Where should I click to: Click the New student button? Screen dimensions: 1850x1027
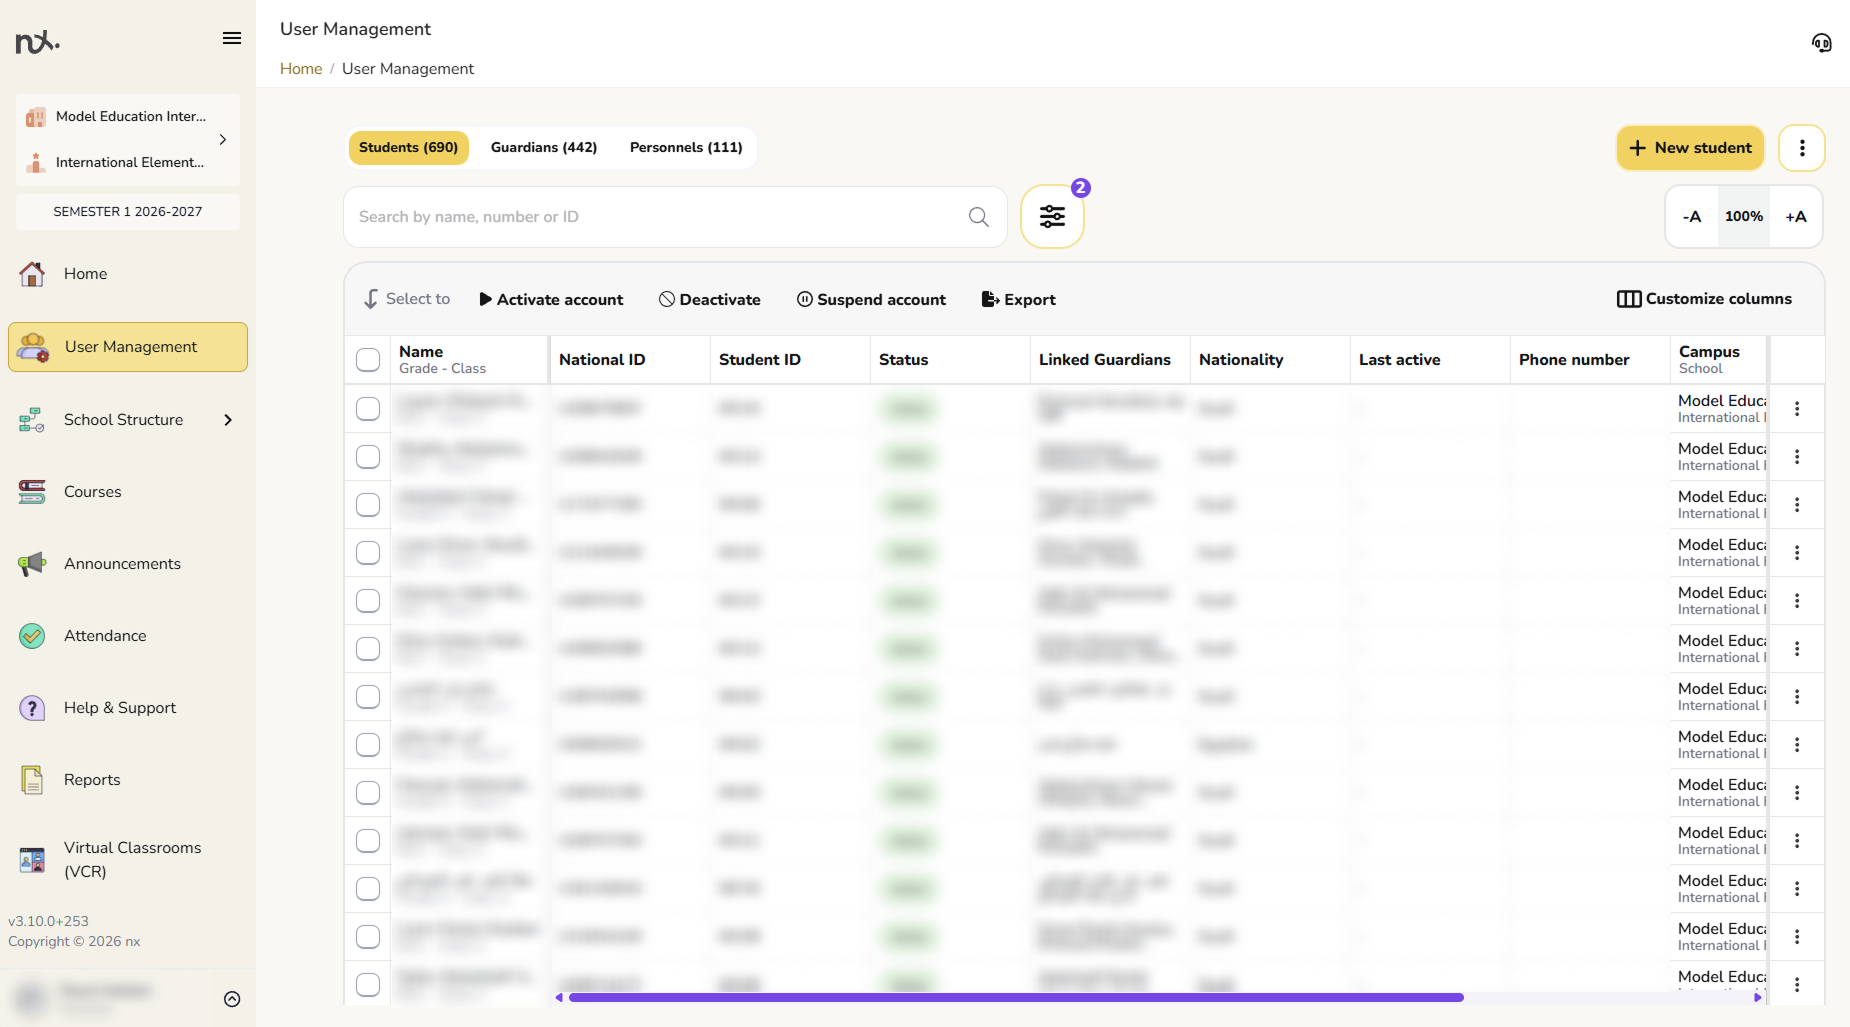[x=1690, y=148]
